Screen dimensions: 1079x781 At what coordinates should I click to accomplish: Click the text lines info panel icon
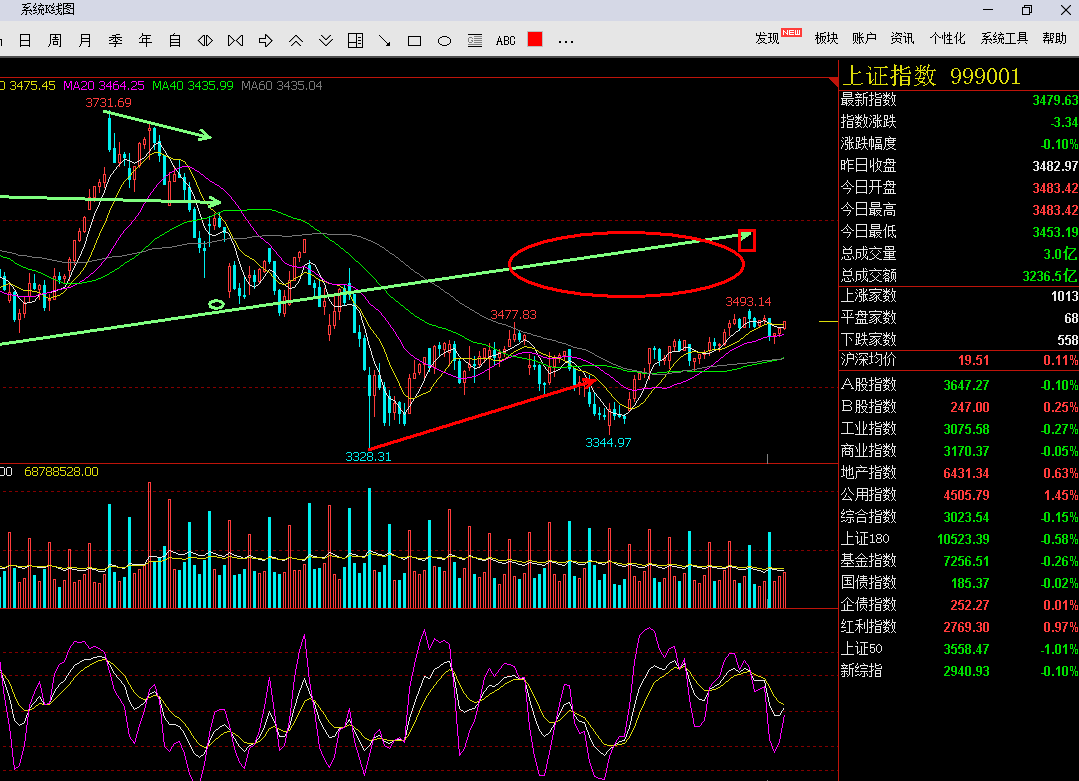click(x=475, y=41)
